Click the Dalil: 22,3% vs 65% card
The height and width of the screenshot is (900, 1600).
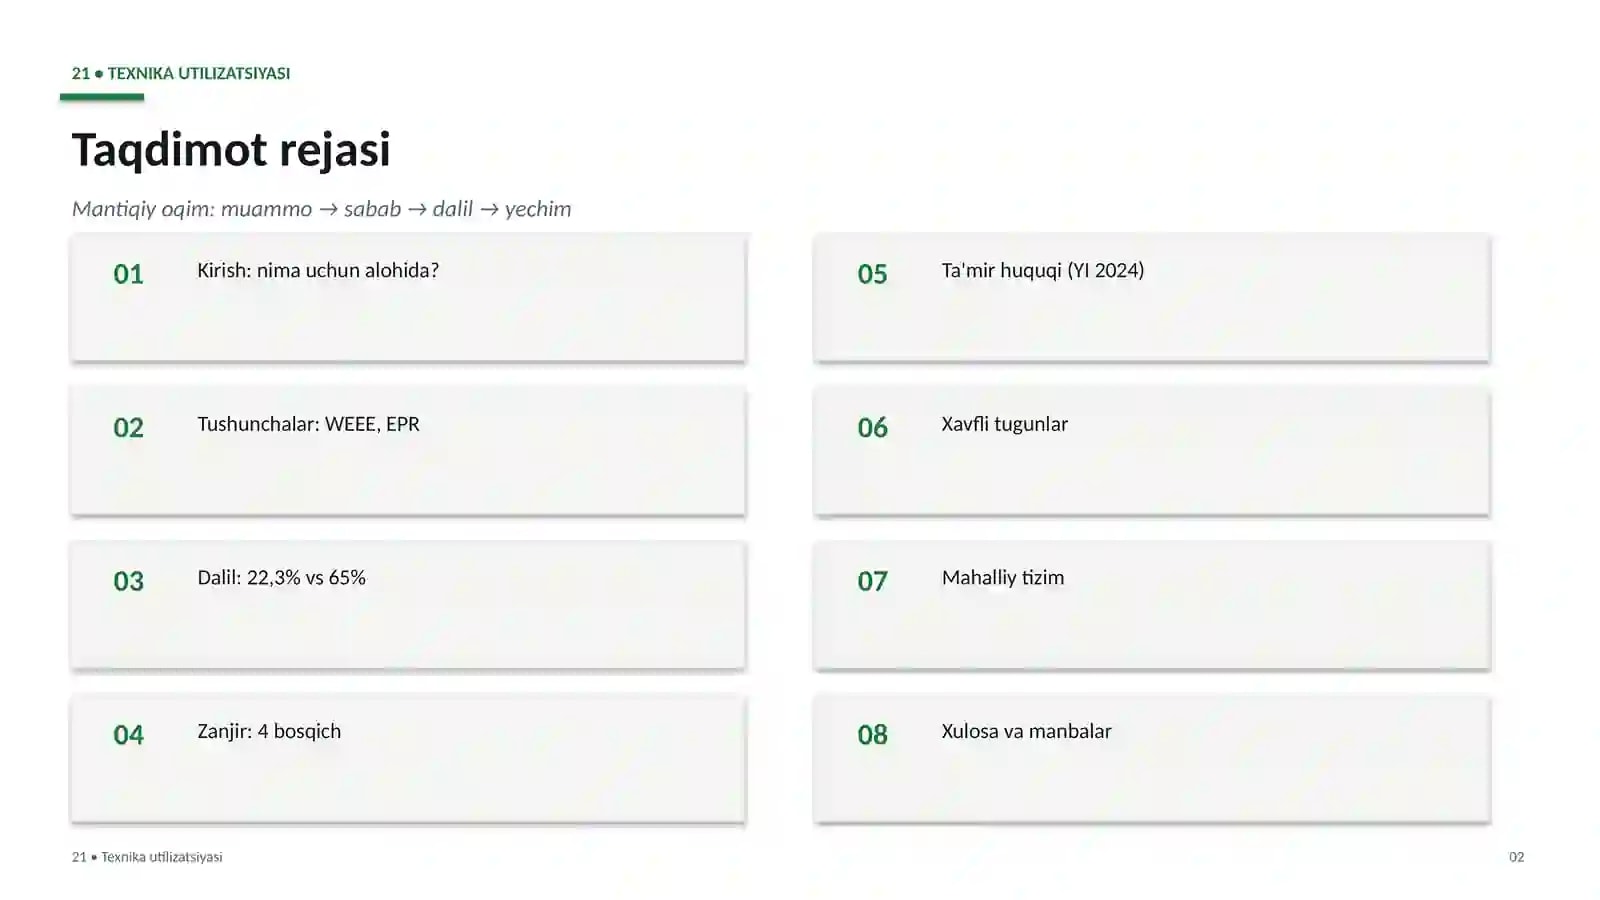click(x=408, y=605)
